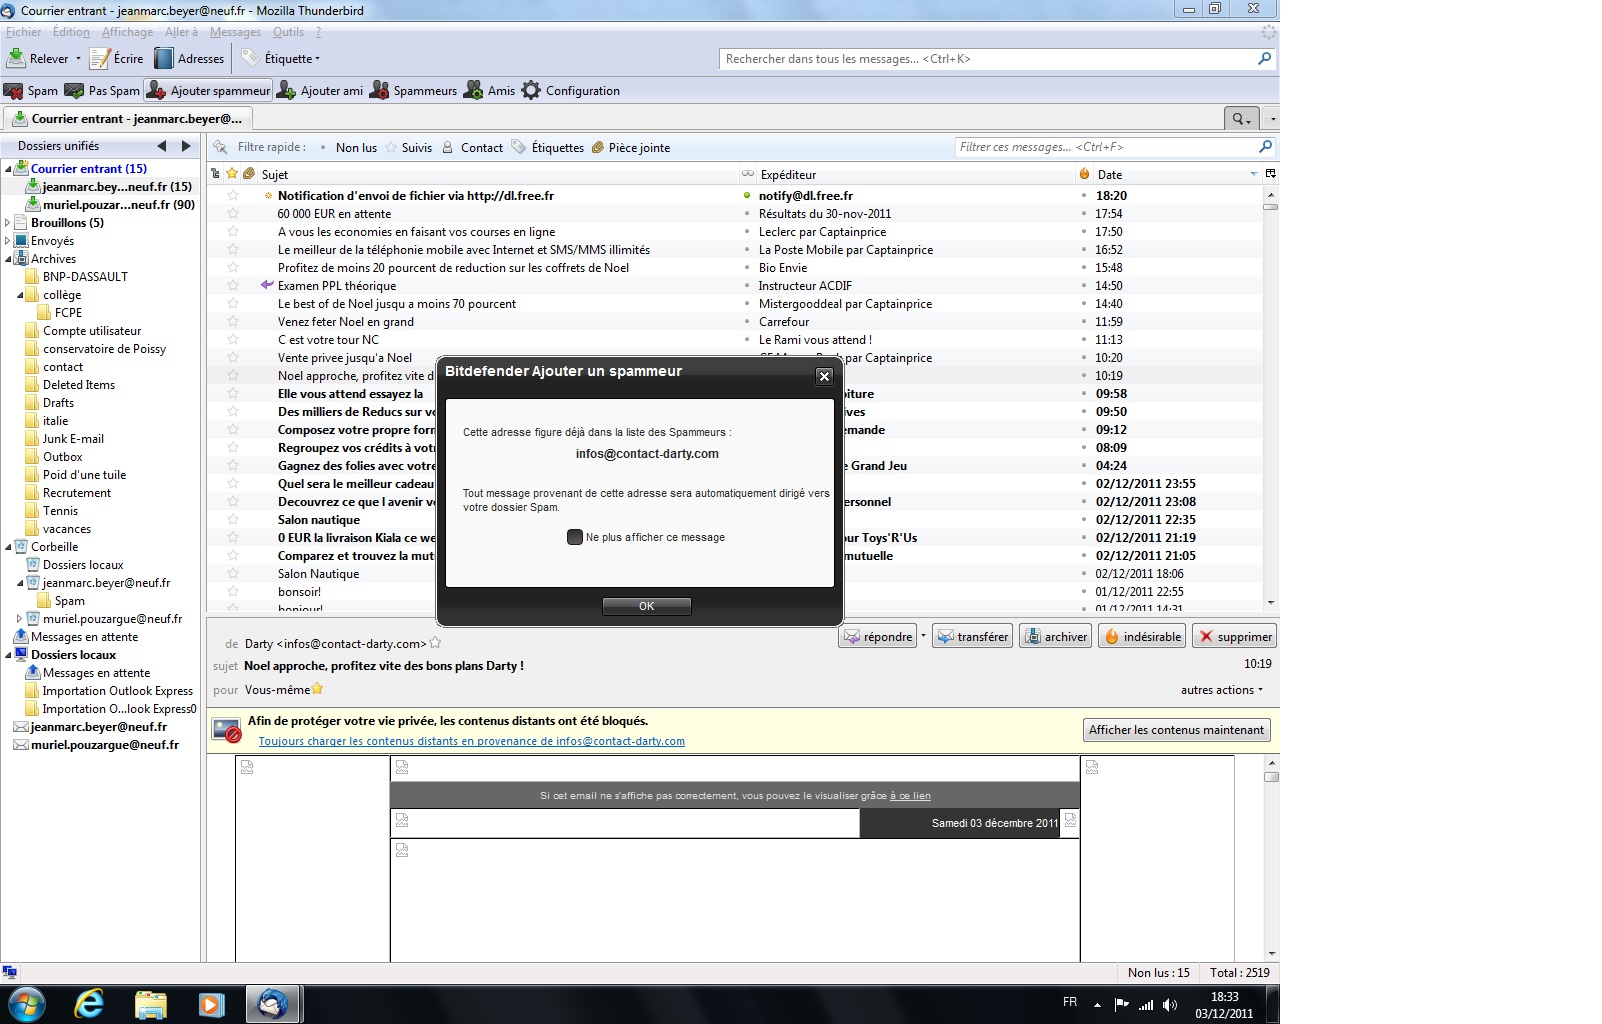Click the transférer button
Screen dimensions: 1602x1024
coord(972,636)
